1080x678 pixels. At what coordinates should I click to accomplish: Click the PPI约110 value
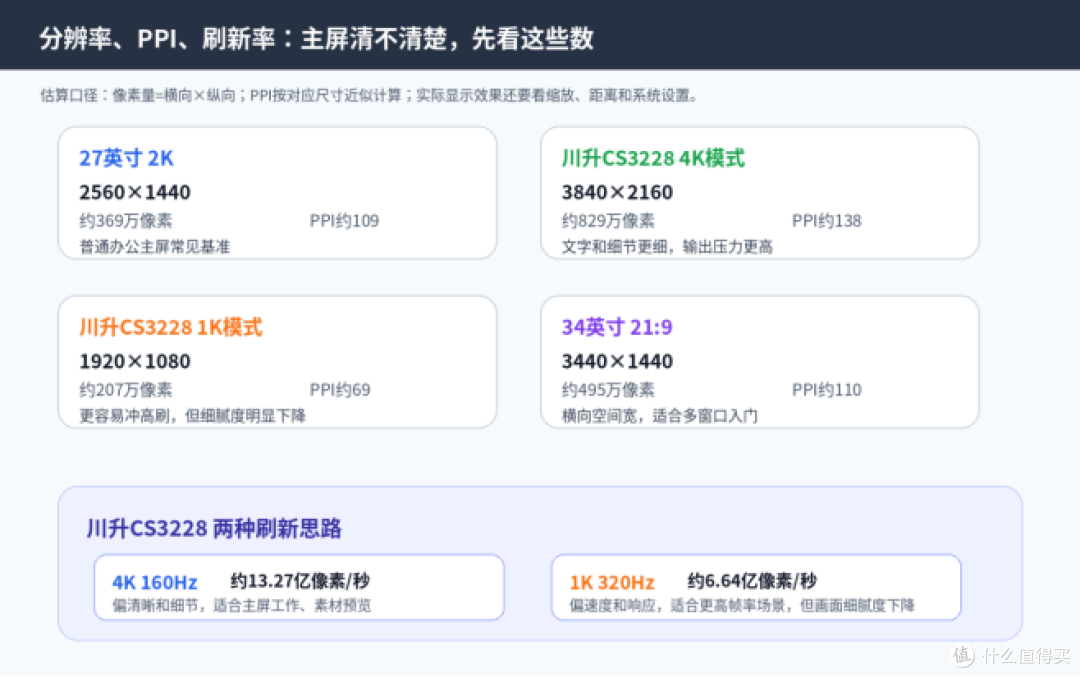(827, 390)
